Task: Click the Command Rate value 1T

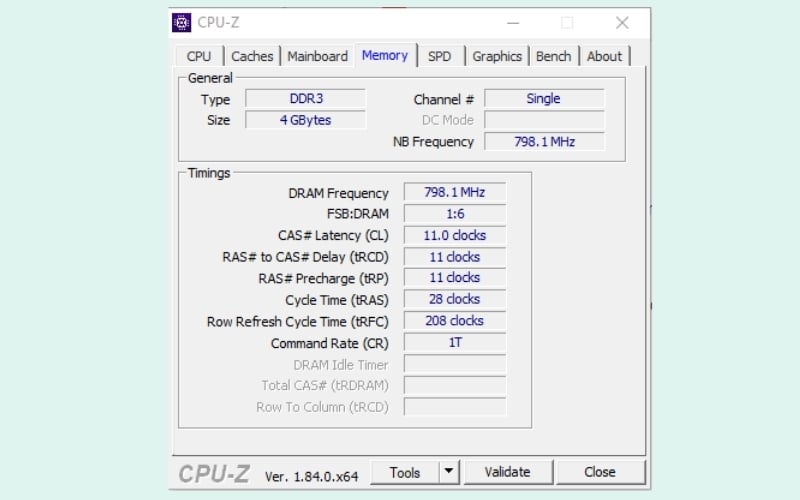Action: click(x=455, y=342)
